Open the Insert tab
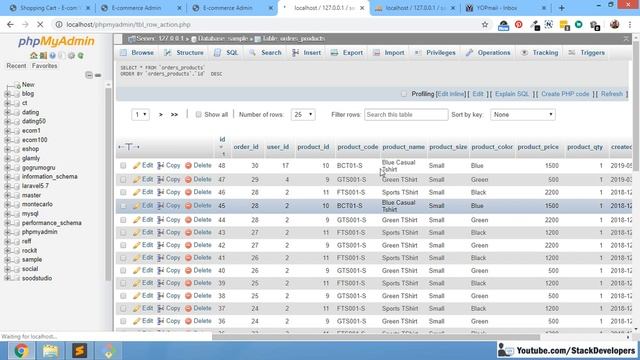 point(307,53)
